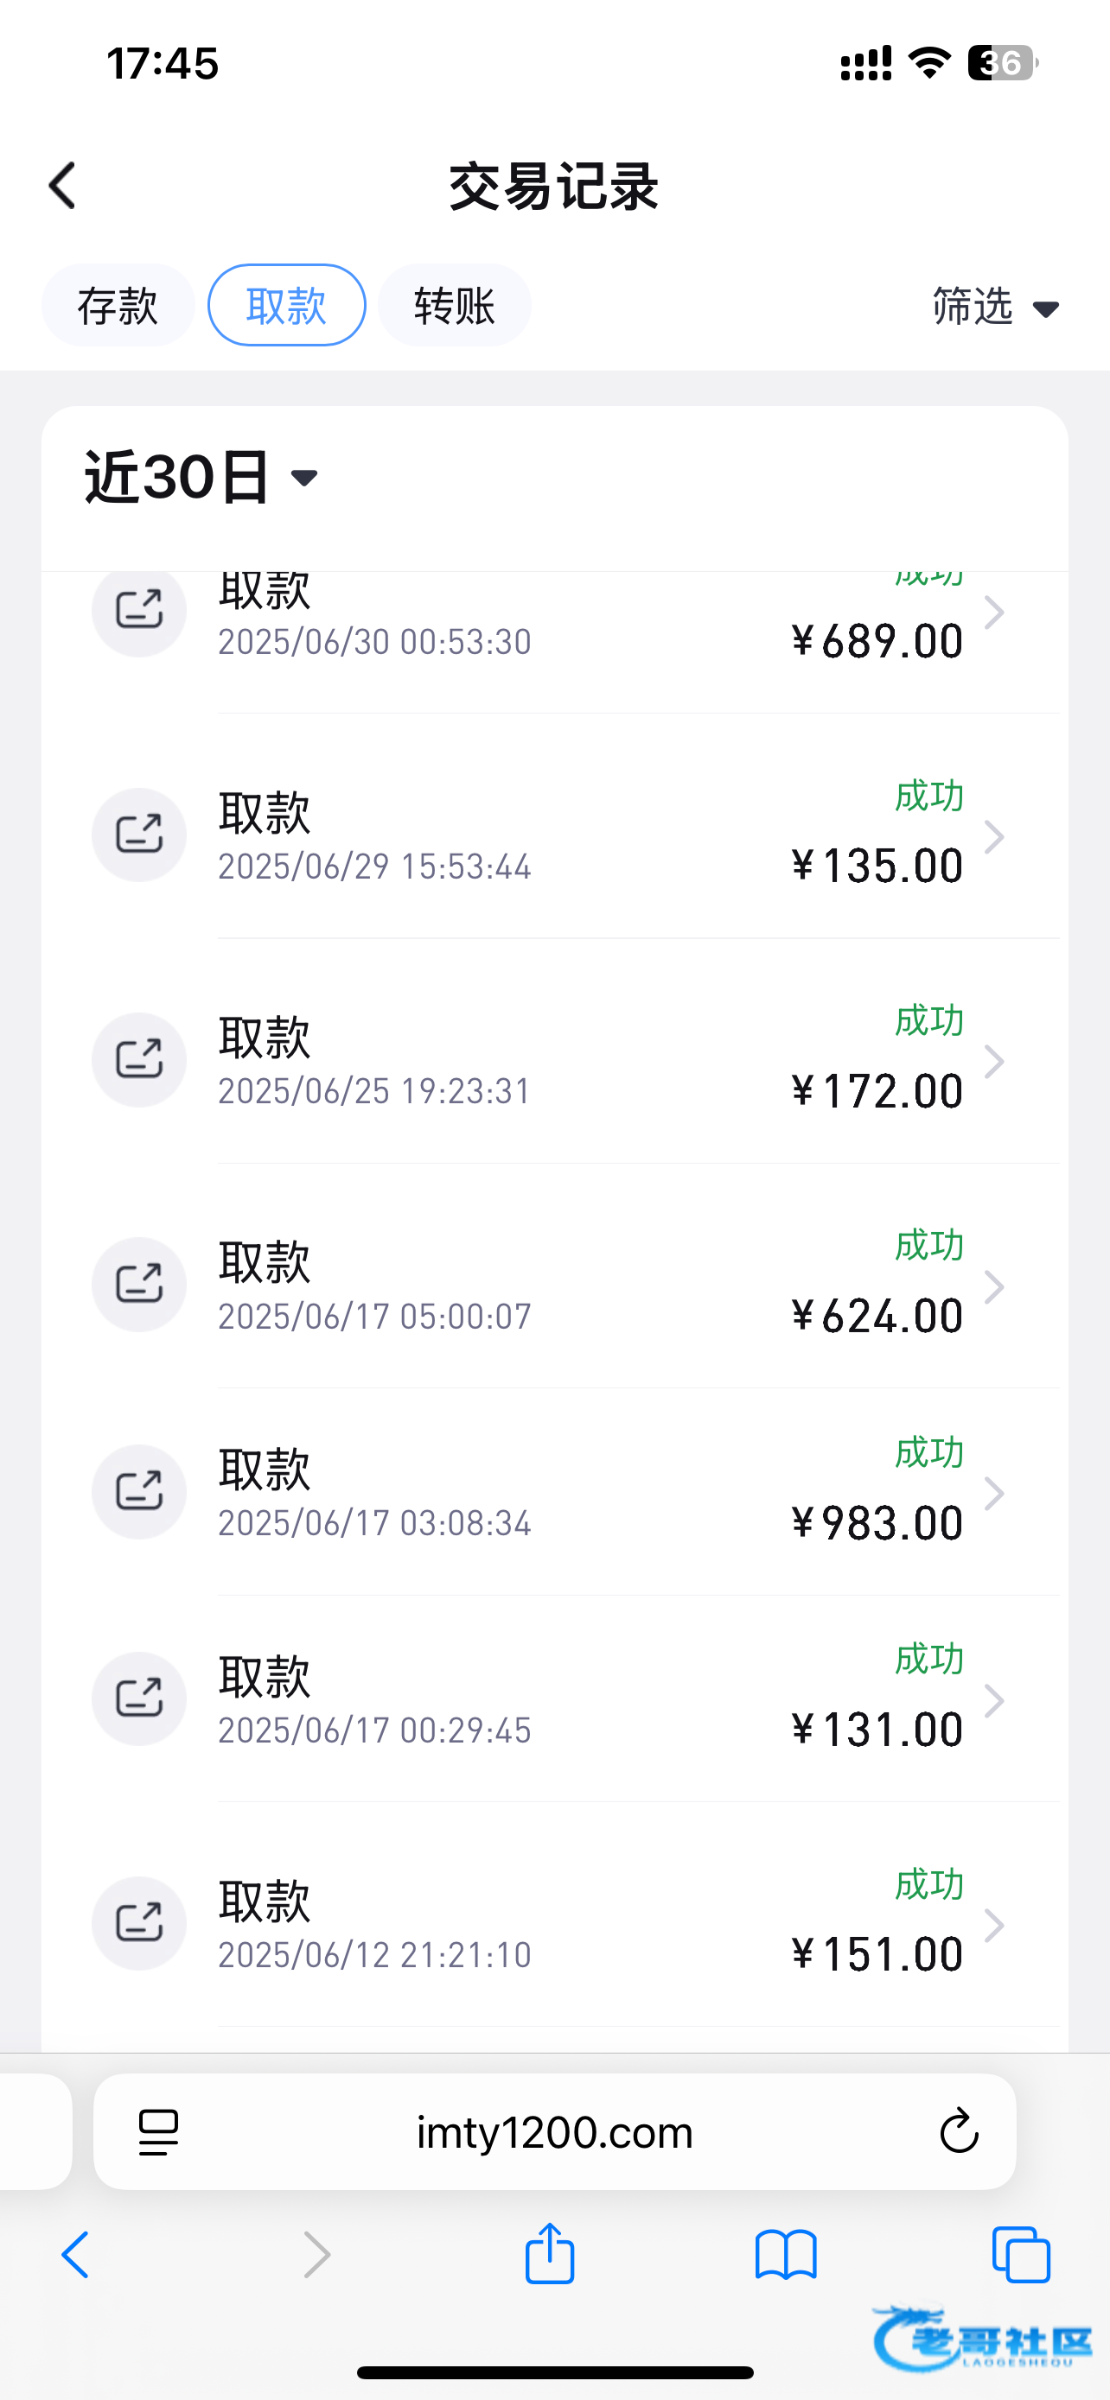Switch to the 转账 tab
1110x2400 pixels.
tap(454, 306)
